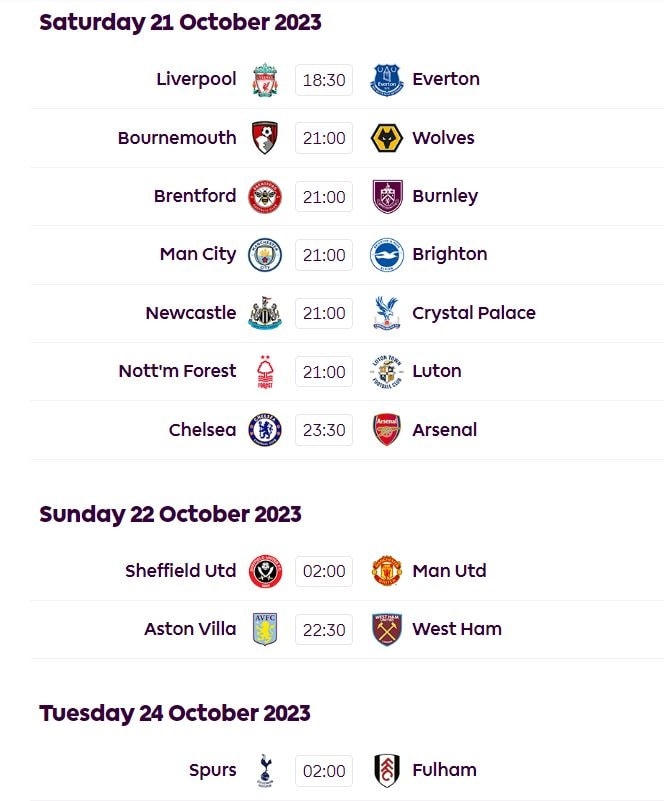The width and height of the screenshot is (664, 801).
Task: Click the Everton club crest
Action: click(386, 80)
